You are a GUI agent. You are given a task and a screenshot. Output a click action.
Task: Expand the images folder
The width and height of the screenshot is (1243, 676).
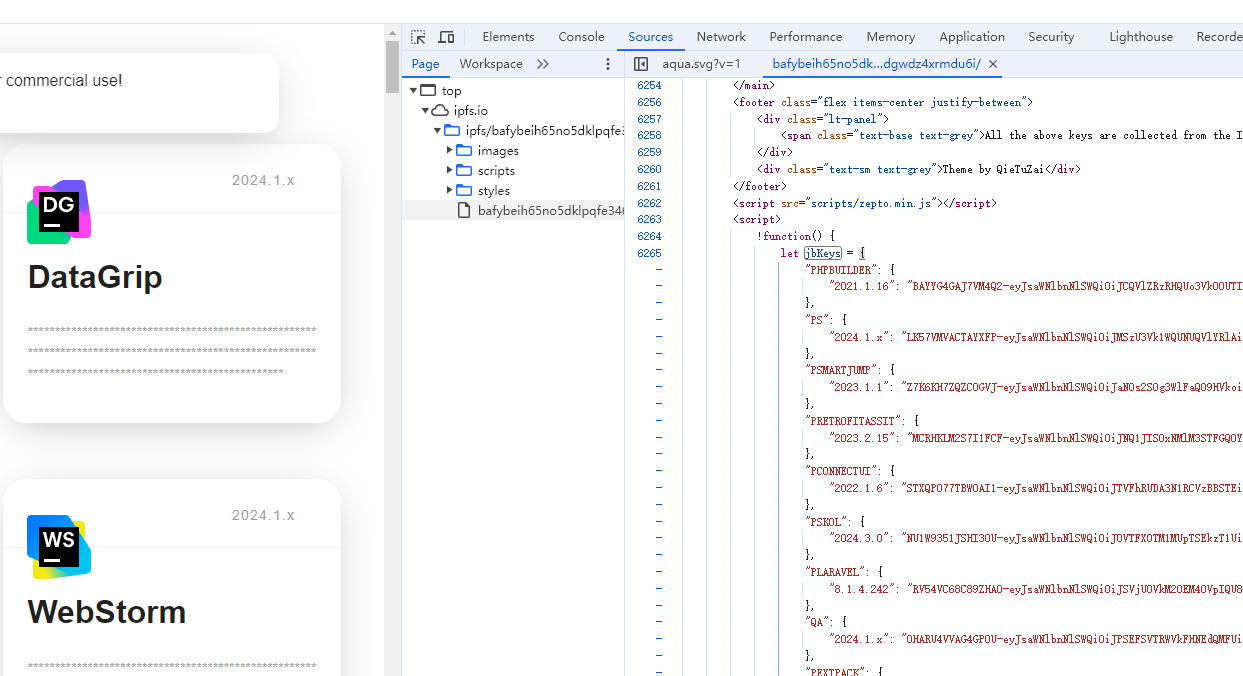[x=450, y=150]
